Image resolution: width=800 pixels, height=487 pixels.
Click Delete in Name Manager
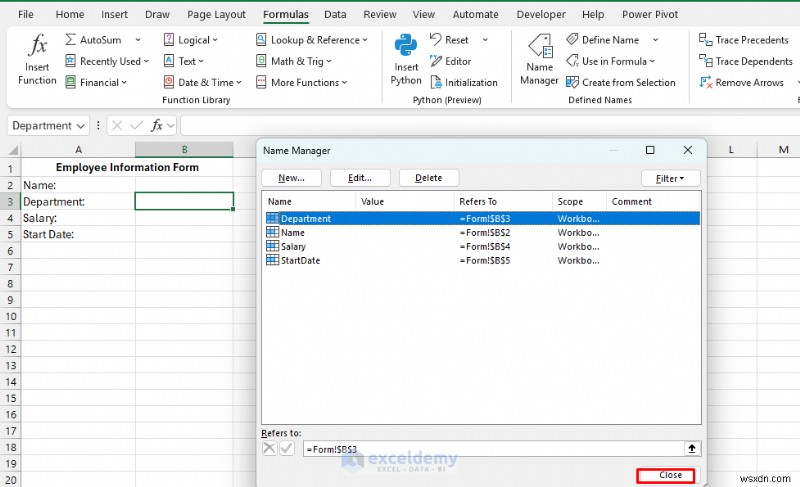[429, 178]
